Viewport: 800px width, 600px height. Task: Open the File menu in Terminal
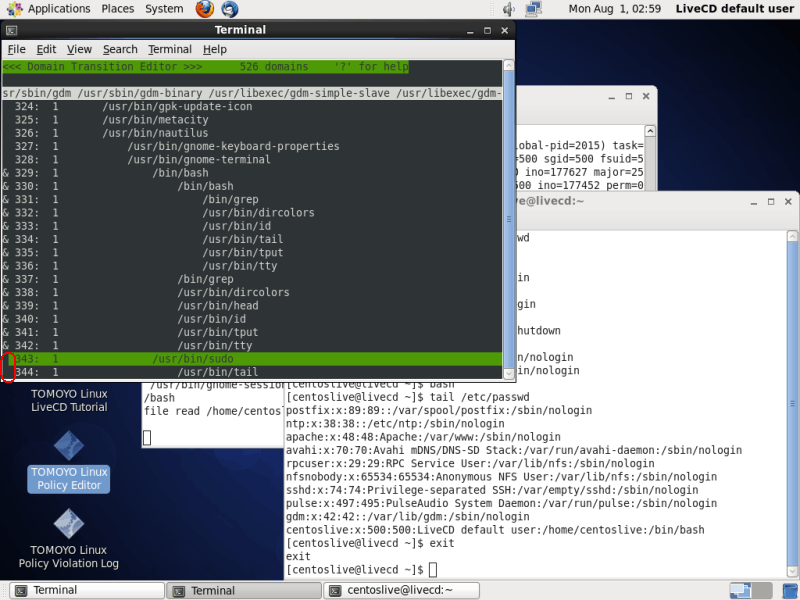pos(16,49)
